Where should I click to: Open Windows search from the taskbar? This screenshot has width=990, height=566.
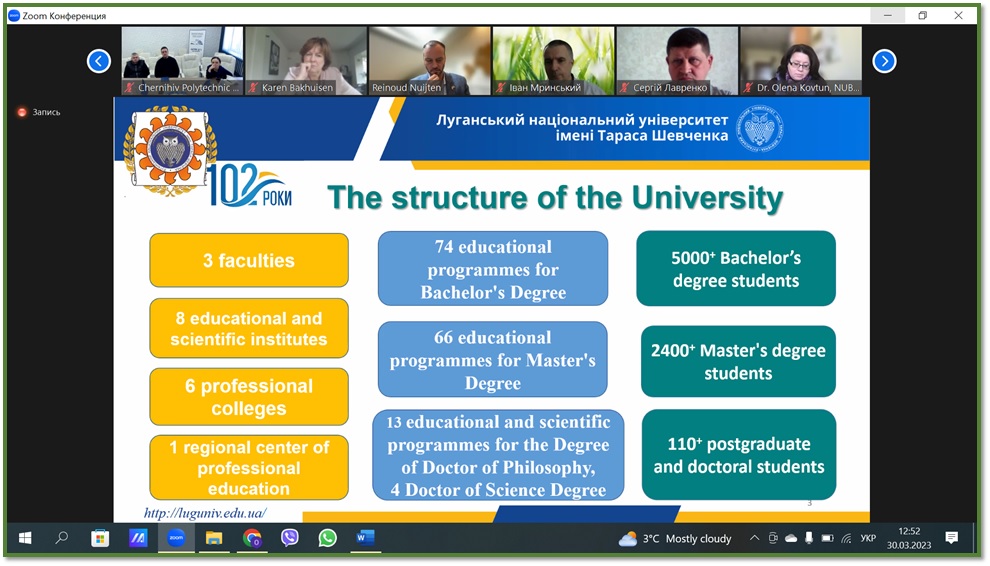click(61, 538)
